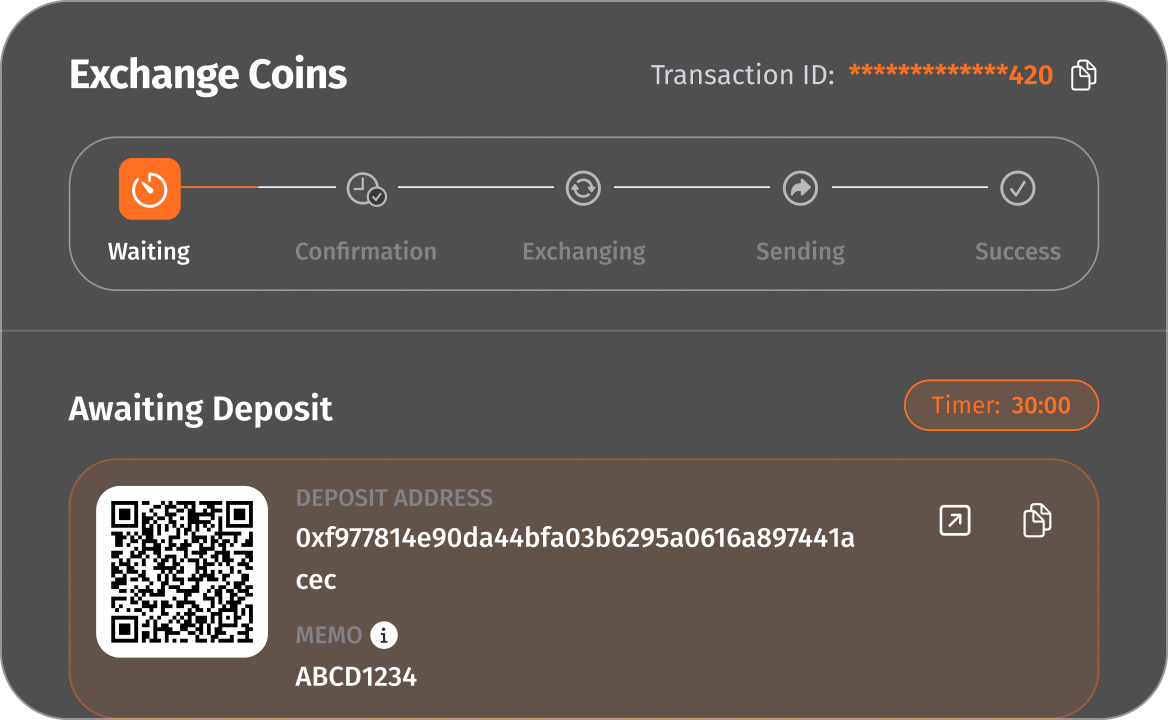Image resolution: width=1168 pixels, height=720 pixels.
Task: Click the orange Waiting timer icon
Action: pos(150,188)
